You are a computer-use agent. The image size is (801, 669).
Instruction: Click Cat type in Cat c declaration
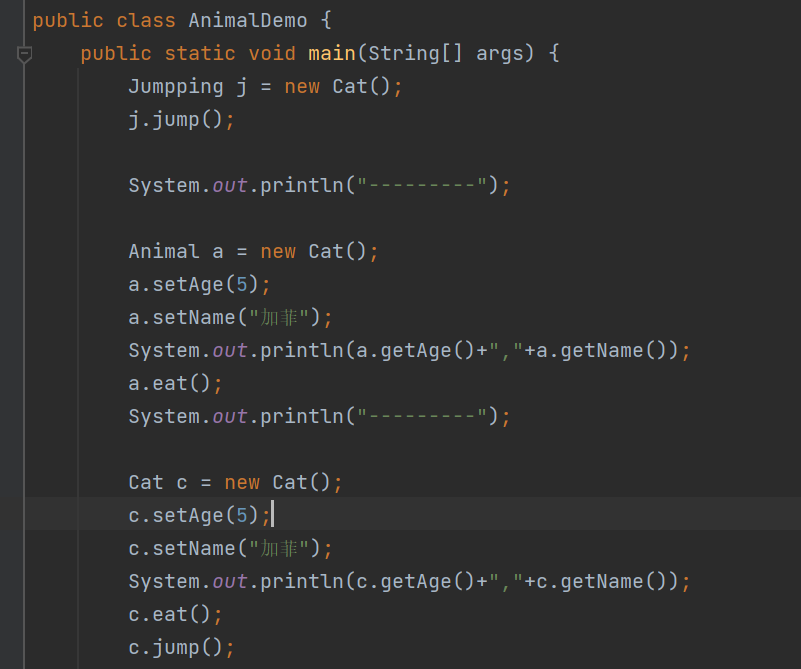click(x=145, y=482)
